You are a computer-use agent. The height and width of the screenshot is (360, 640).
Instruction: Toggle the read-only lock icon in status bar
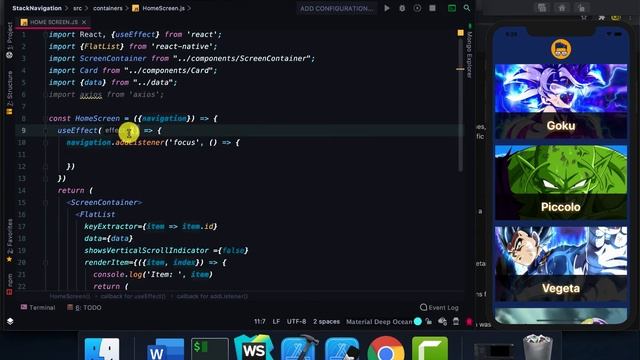[x=429, y=322]
